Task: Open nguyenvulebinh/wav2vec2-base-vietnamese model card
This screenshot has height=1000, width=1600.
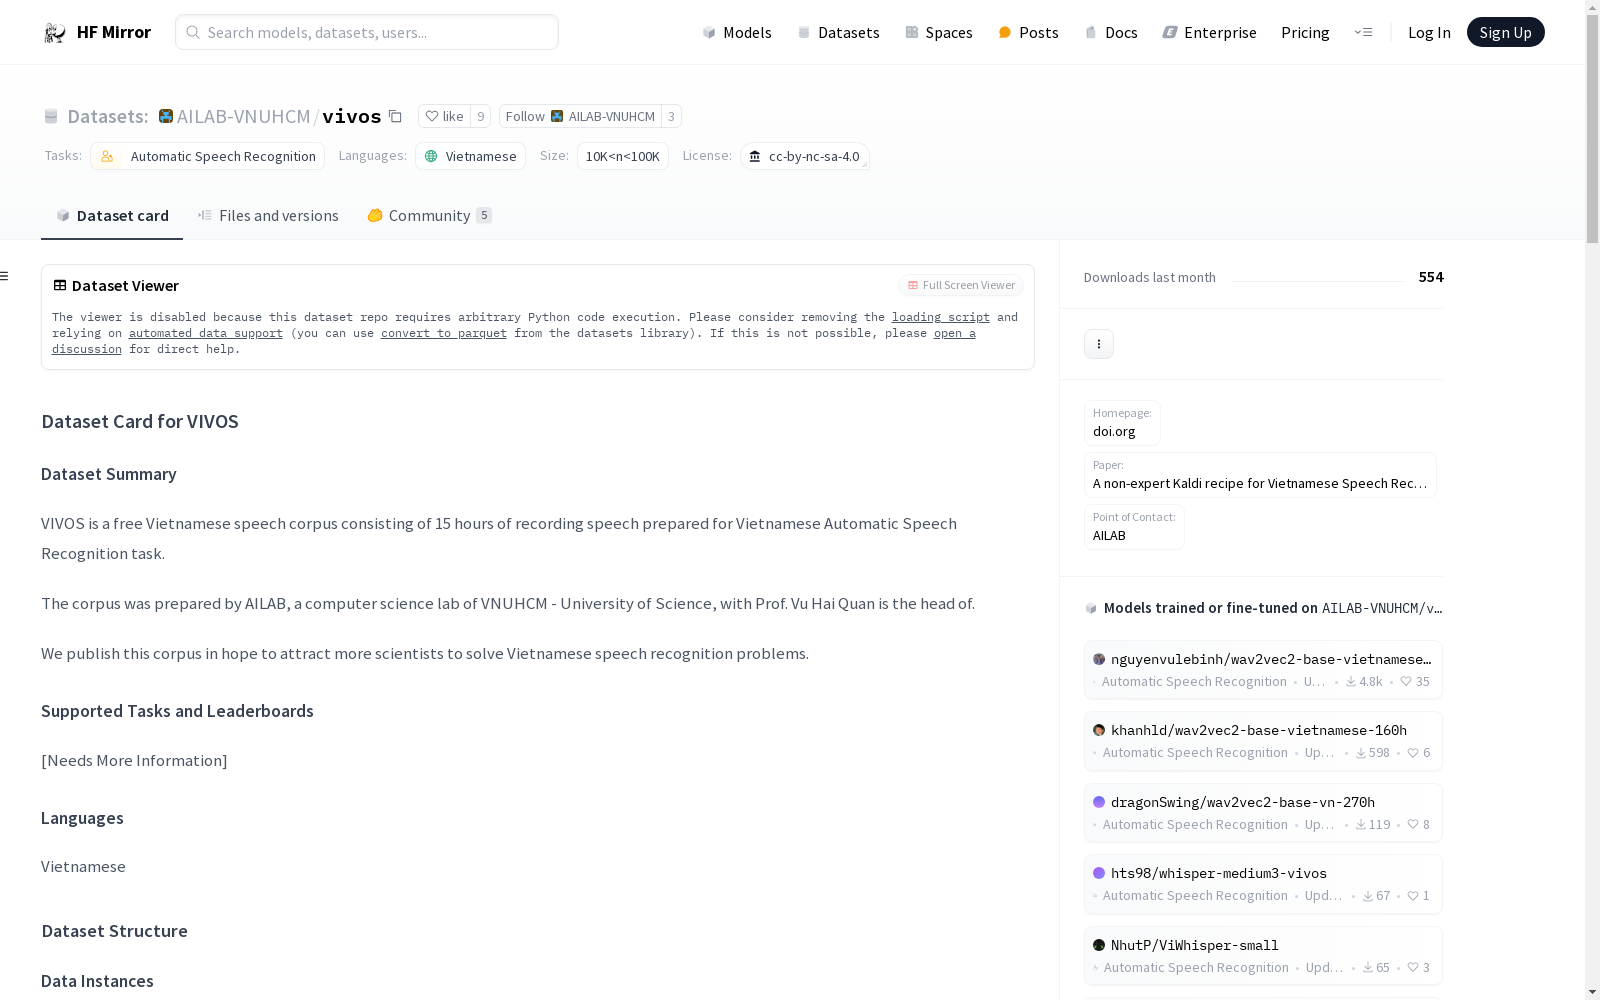Action: click(x=1263, y=670)
